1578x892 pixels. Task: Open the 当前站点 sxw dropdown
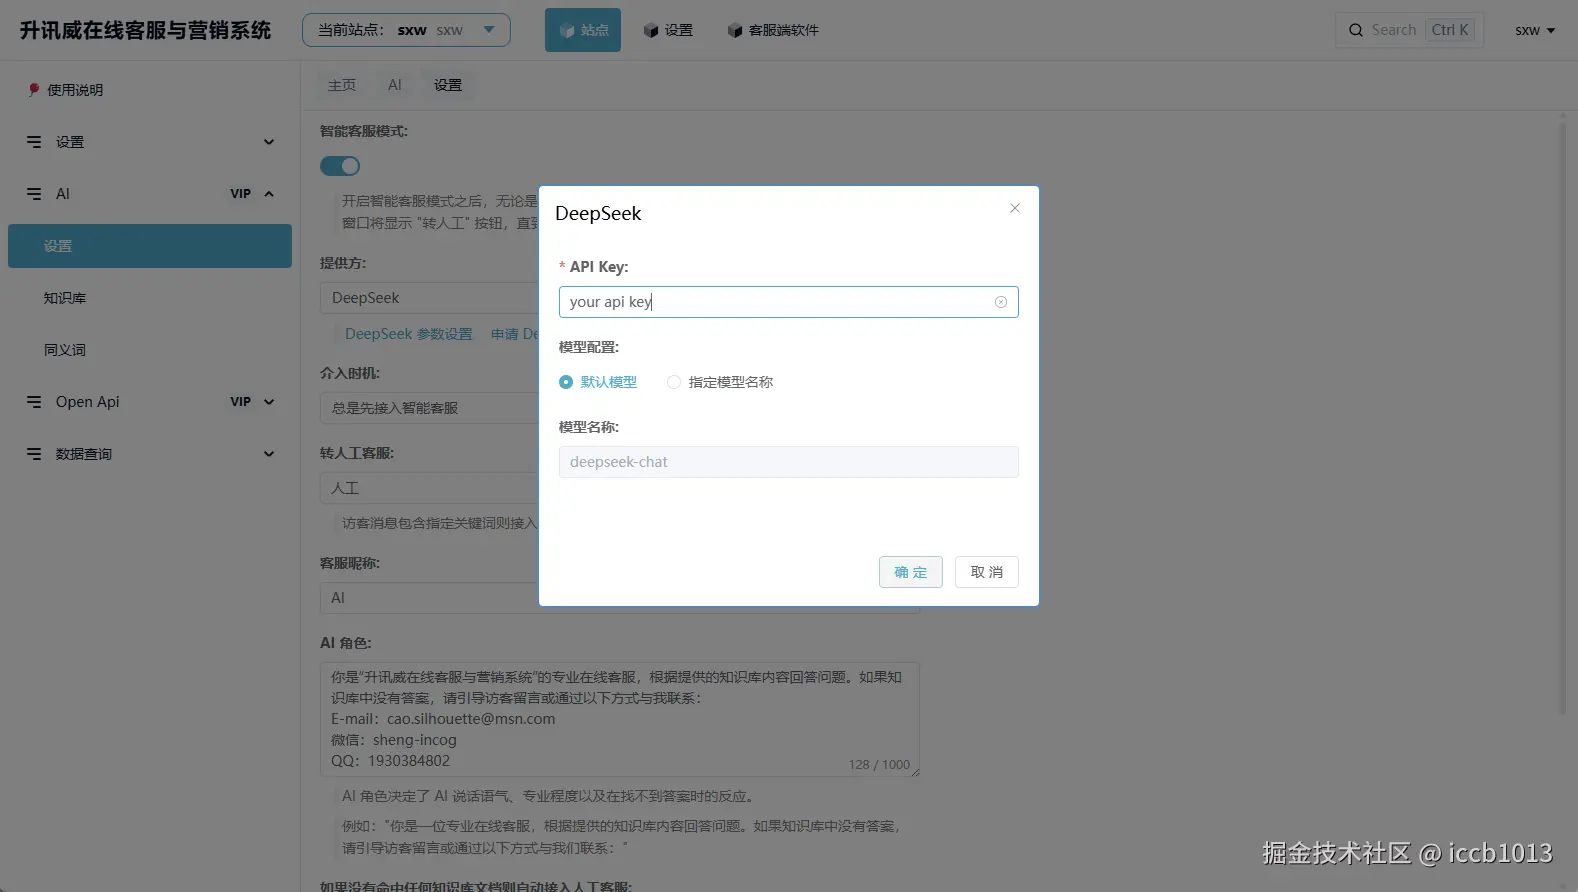pyautogui.click(x=406, y=30)
